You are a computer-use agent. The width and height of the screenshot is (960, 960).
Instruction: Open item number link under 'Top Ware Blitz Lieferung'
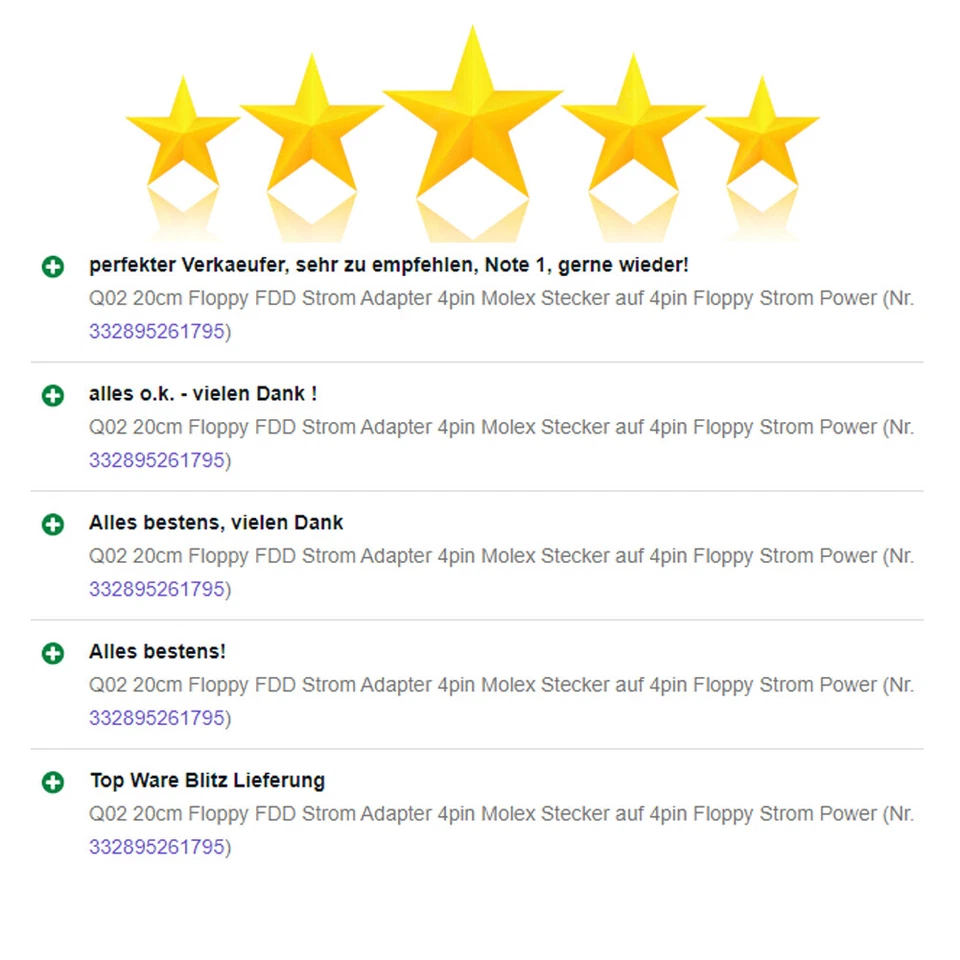(157, 847)
